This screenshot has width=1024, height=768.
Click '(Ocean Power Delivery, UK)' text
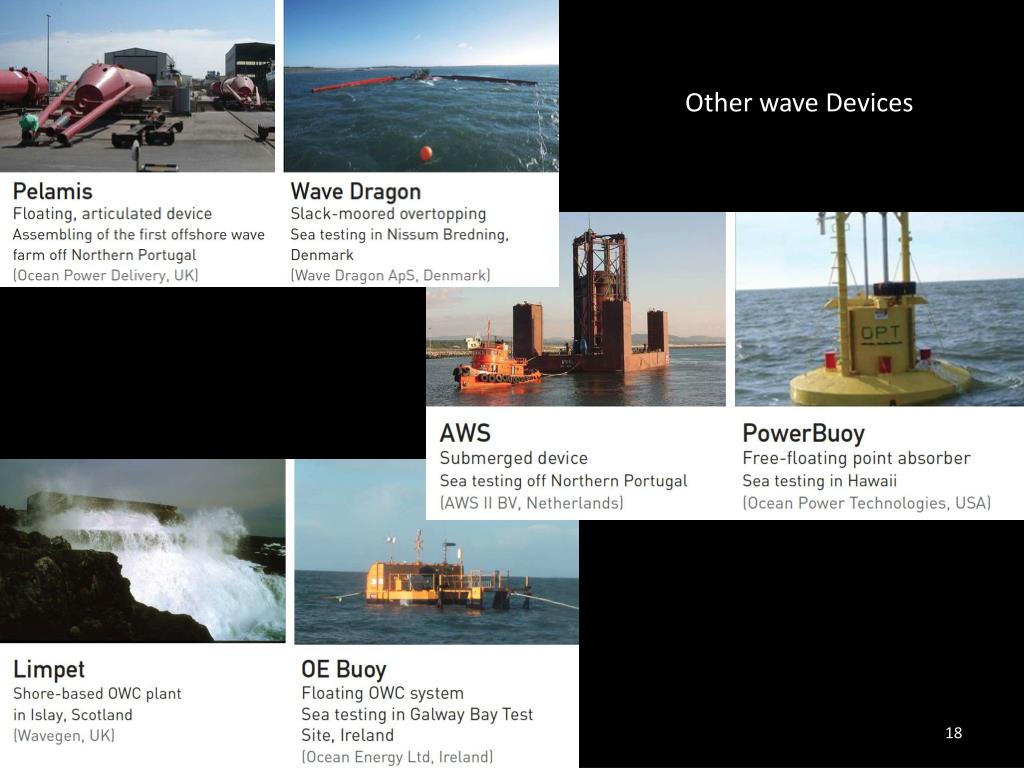click(106, 276)
